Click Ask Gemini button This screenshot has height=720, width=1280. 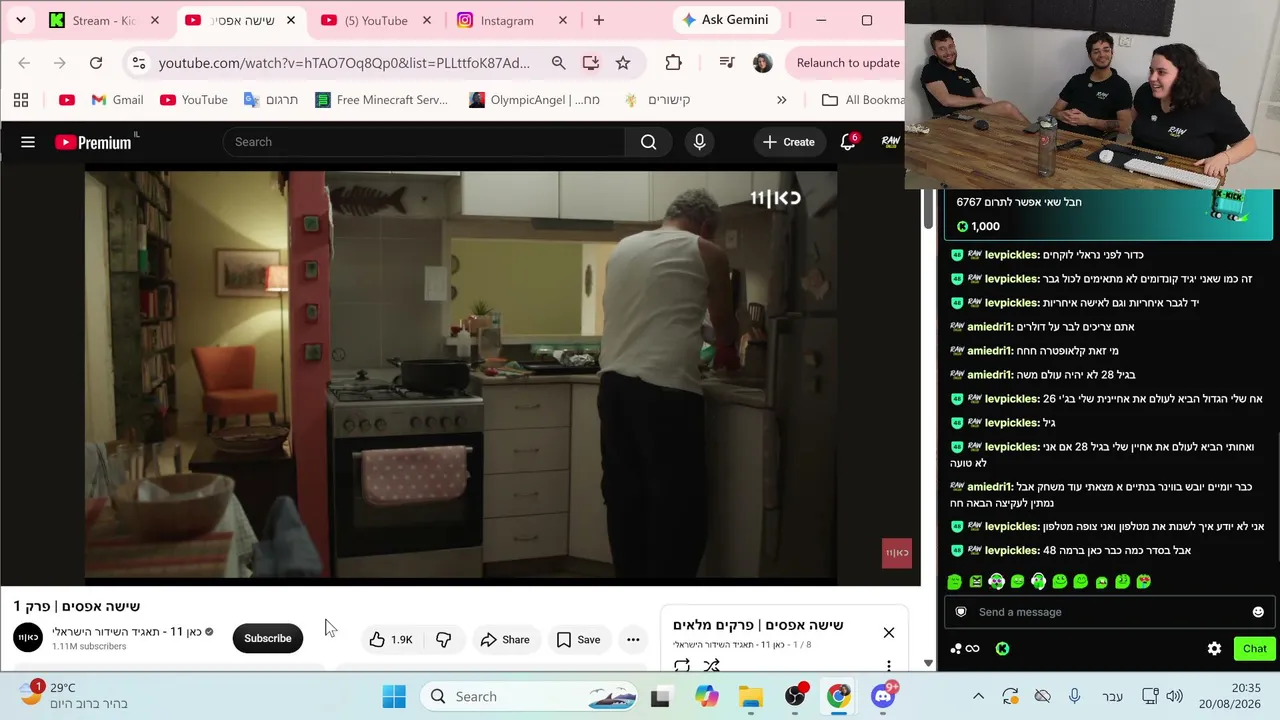coord(727,20)
